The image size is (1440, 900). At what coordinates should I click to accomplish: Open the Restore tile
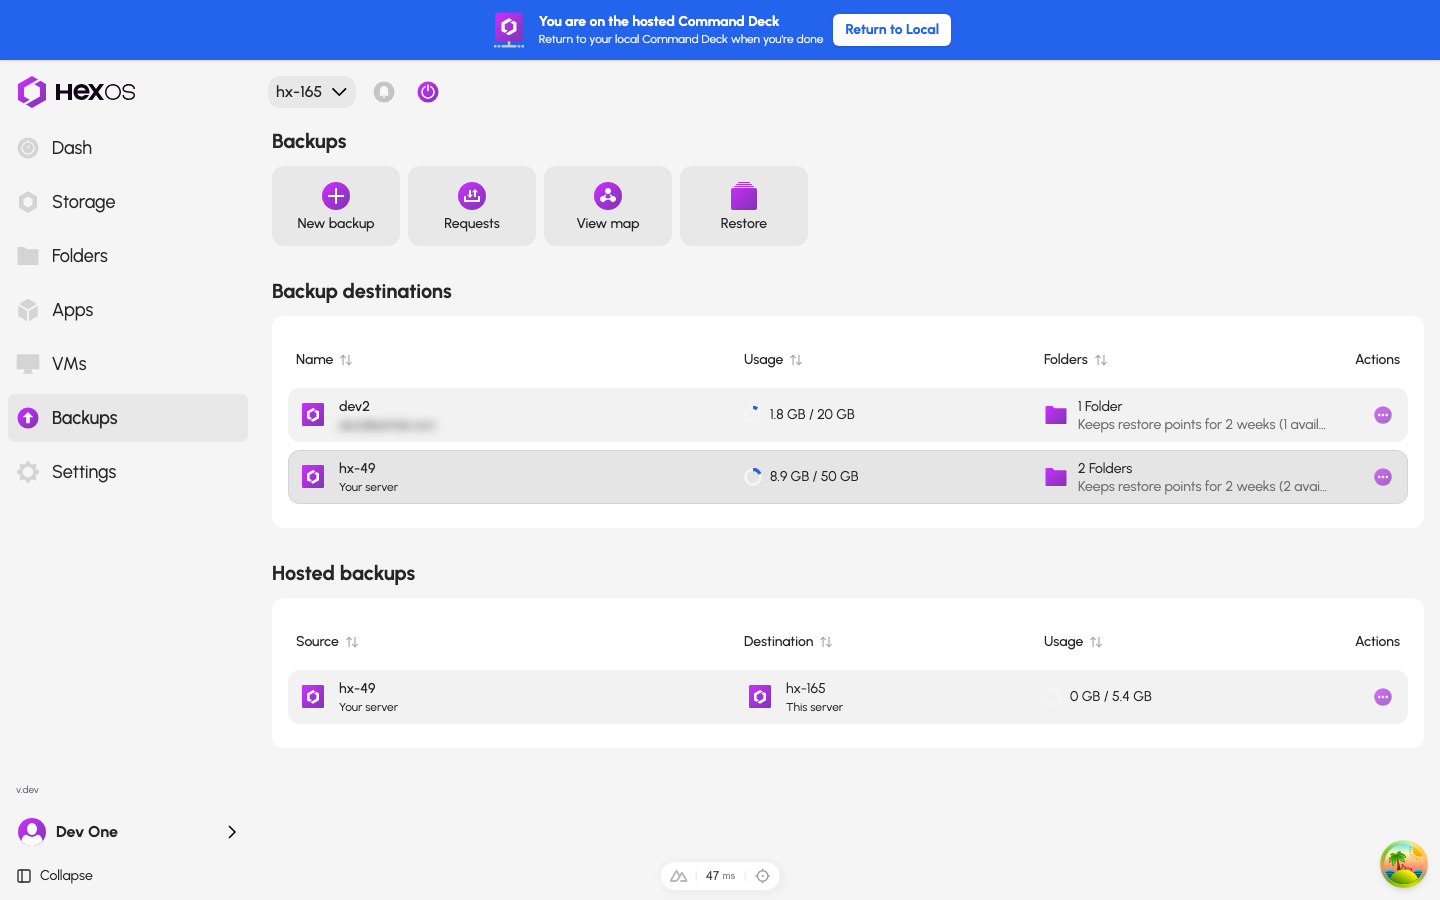point(744,206)
